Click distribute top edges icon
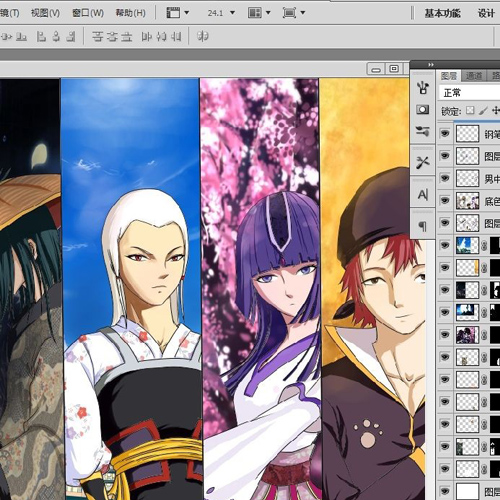Screen dimensions: 500x500 pyautogui.click(x=97, y=36)
